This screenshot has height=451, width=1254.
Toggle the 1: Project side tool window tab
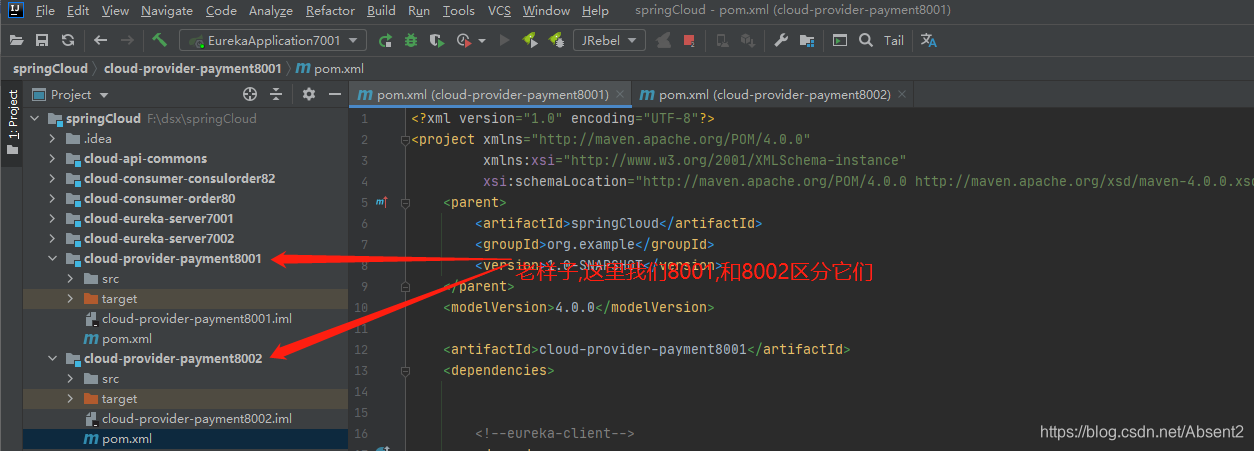[13, 122]
